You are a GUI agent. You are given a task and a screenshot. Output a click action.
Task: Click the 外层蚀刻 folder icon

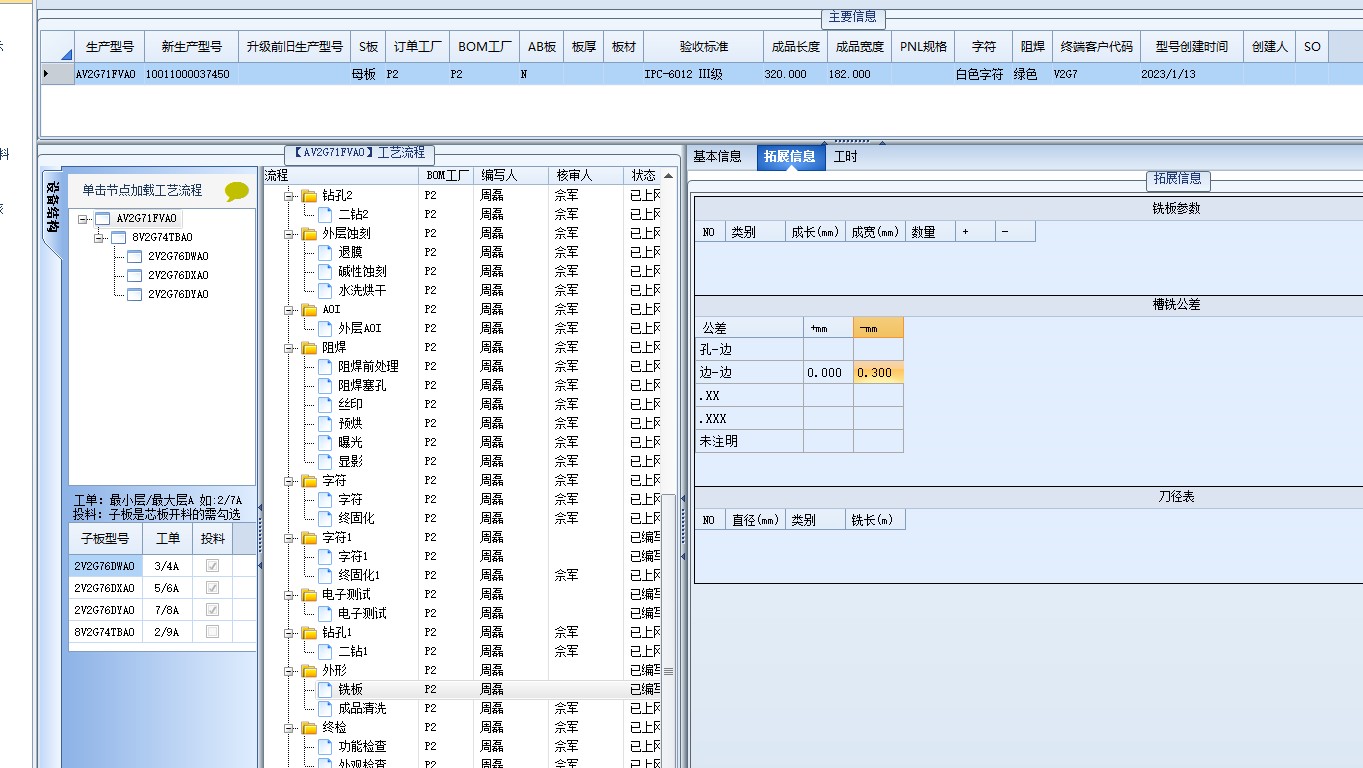click(x=309, y=234)
